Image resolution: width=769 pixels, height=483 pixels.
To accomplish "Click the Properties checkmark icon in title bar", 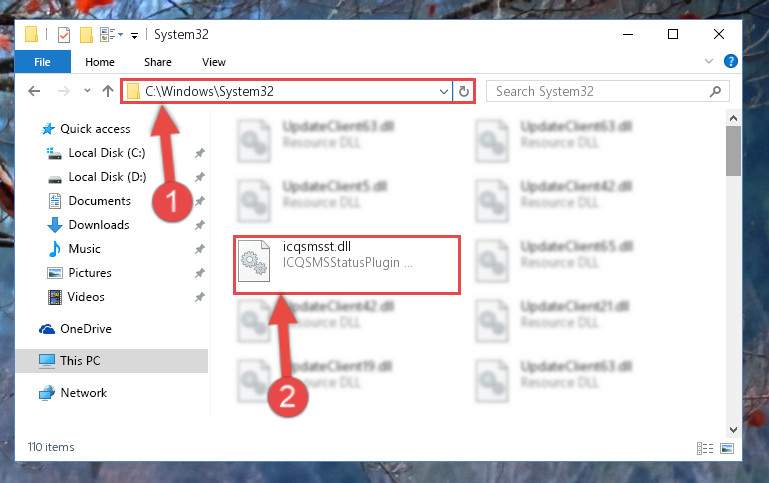I will point(64,35).
